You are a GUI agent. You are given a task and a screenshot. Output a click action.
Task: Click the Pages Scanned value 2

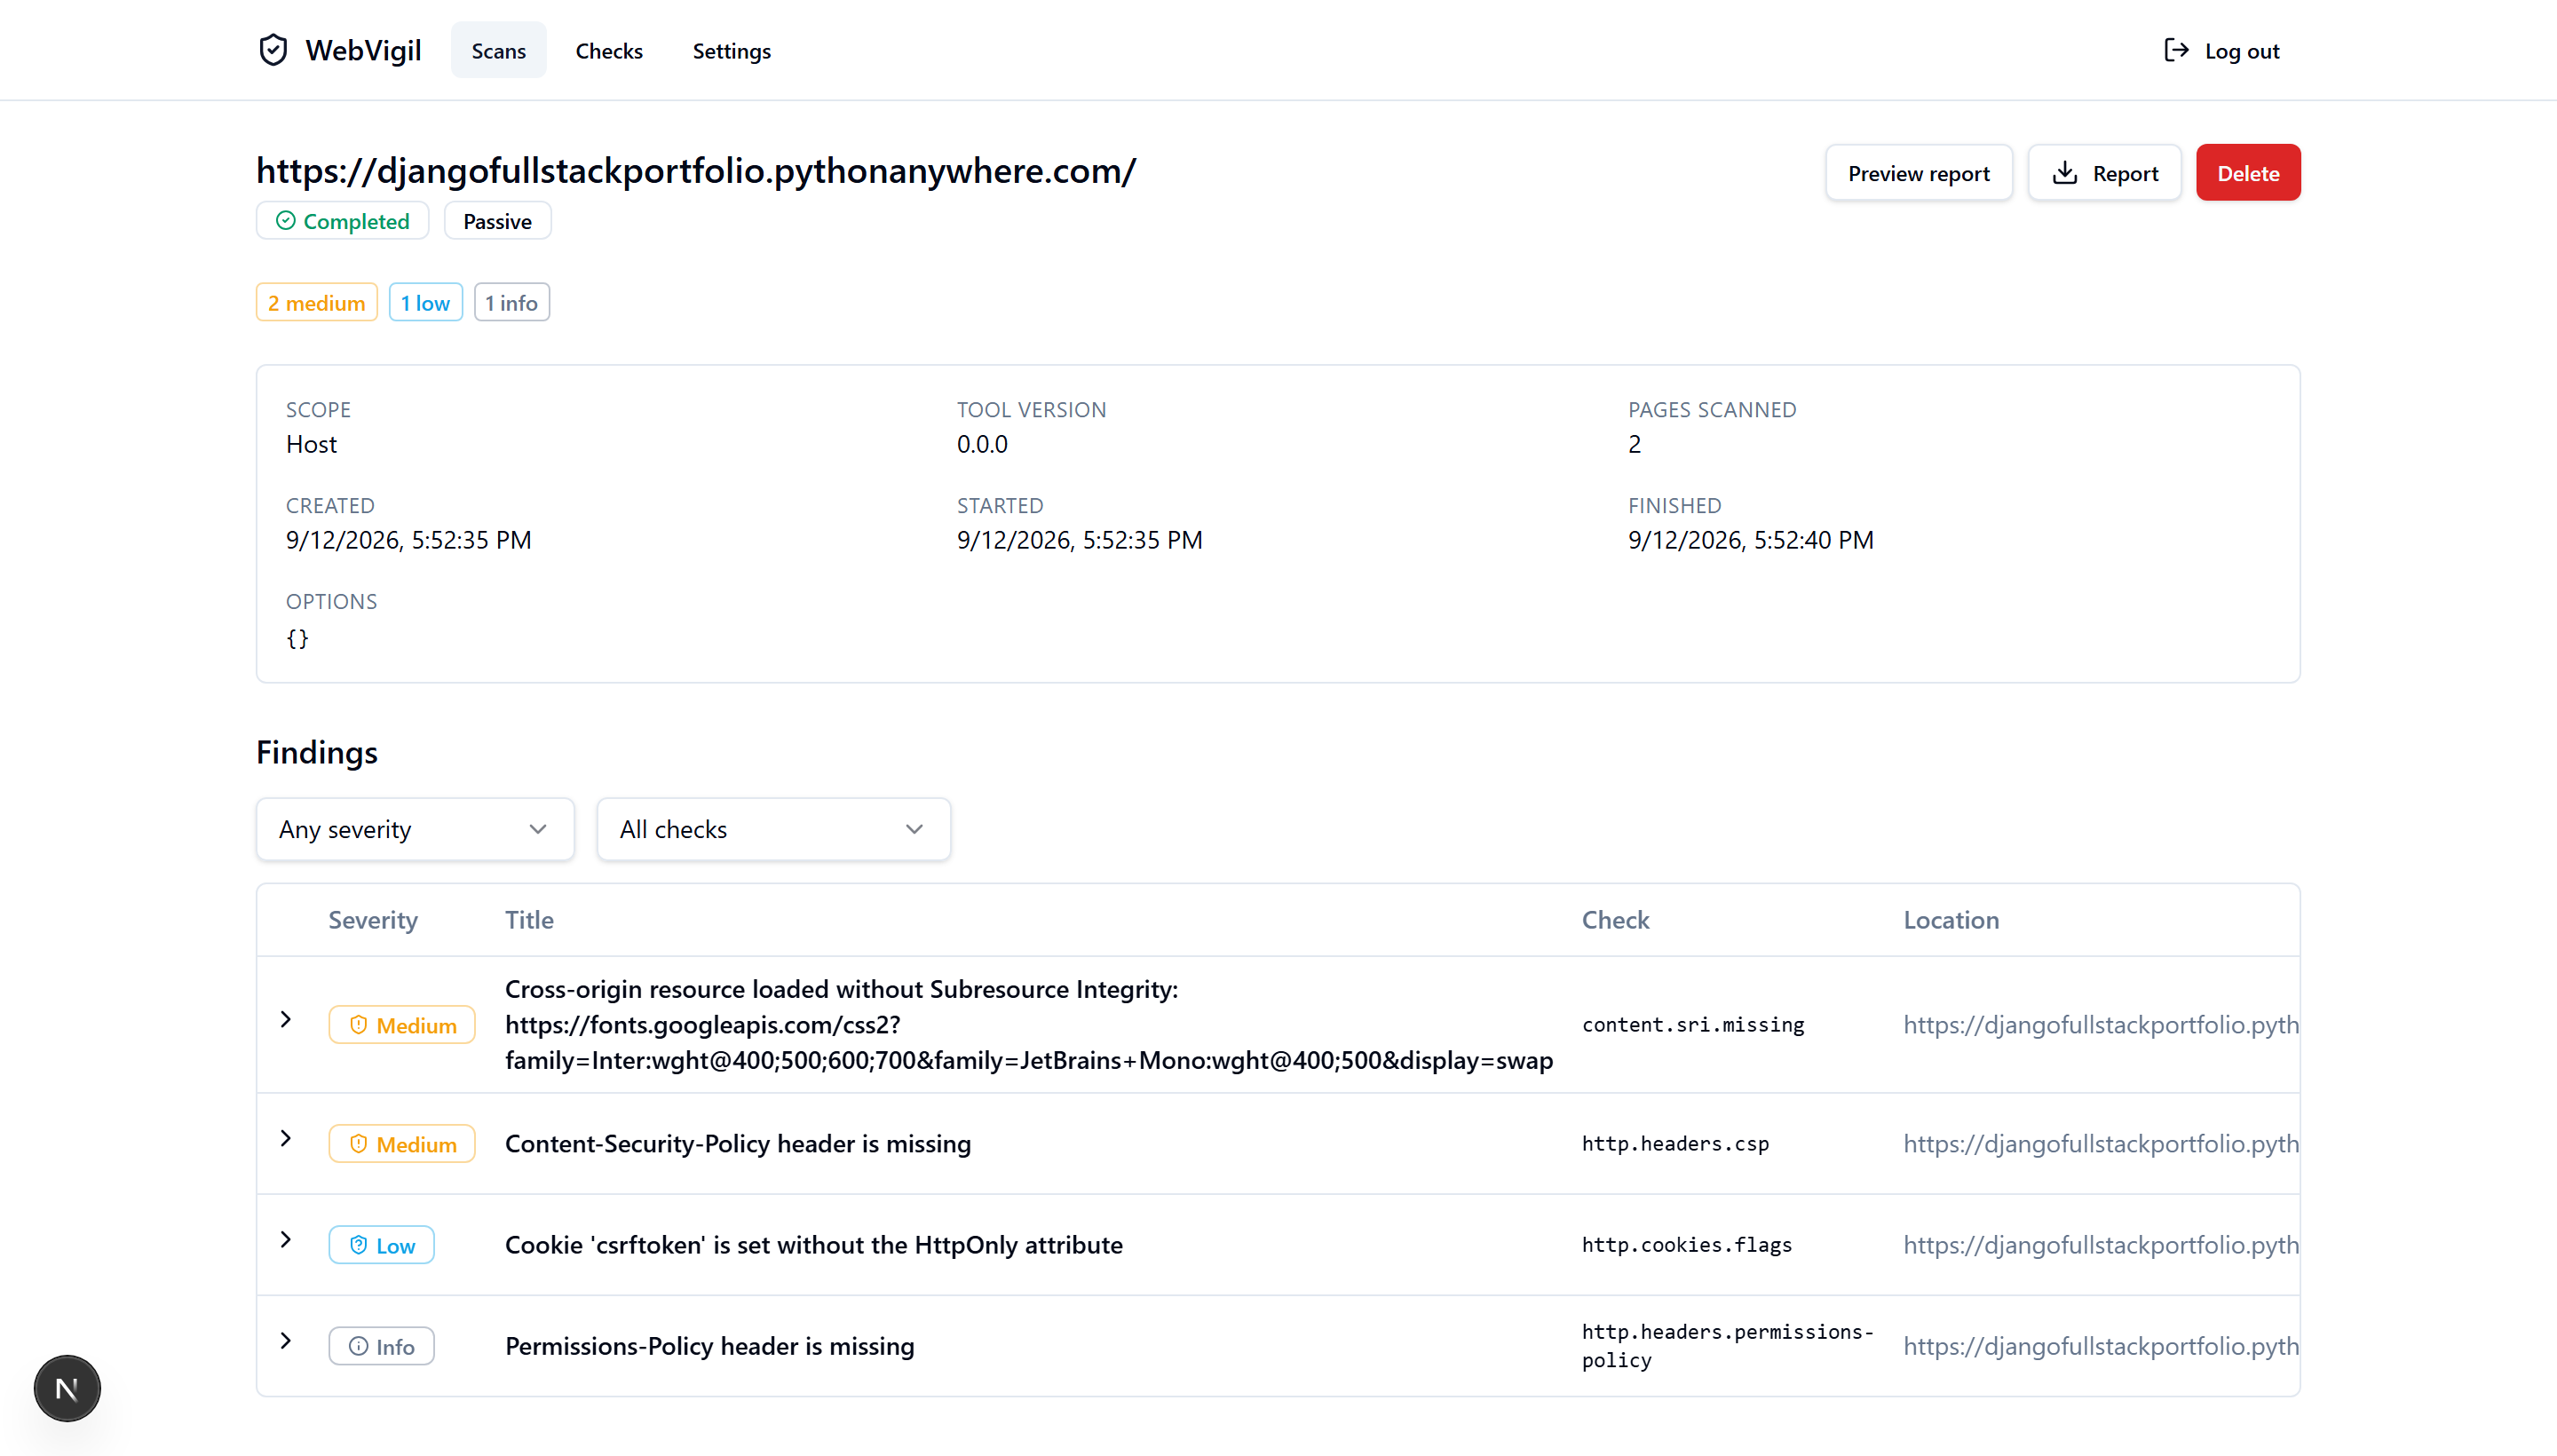1634,444
